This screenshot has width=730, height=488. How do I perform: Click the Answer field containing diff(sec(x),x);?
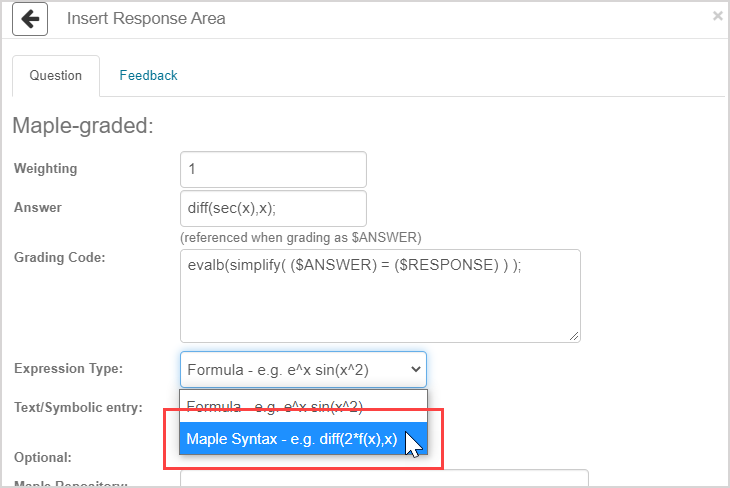pos(273,208)
